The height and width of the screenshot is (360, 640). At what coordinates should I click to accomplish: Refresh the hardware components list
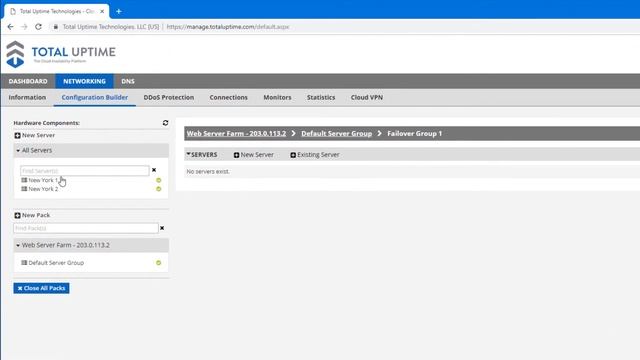165,123
